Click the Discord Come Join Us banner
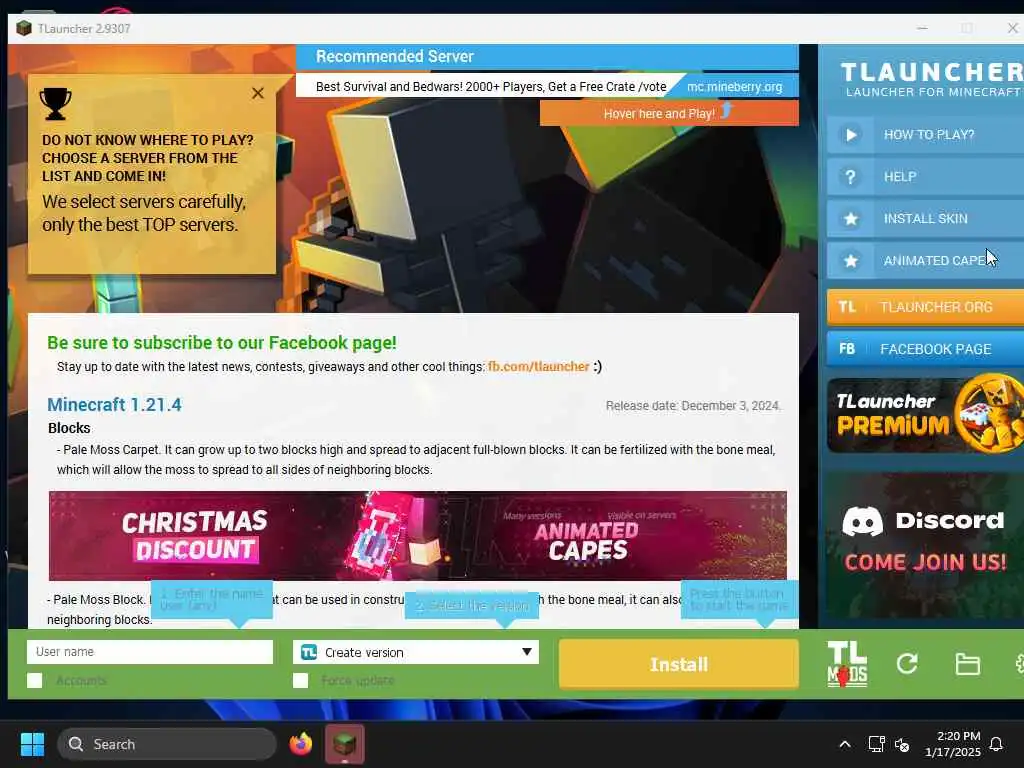The height and width of the screenshot is (768, 1024). click(x=925, y=545)
